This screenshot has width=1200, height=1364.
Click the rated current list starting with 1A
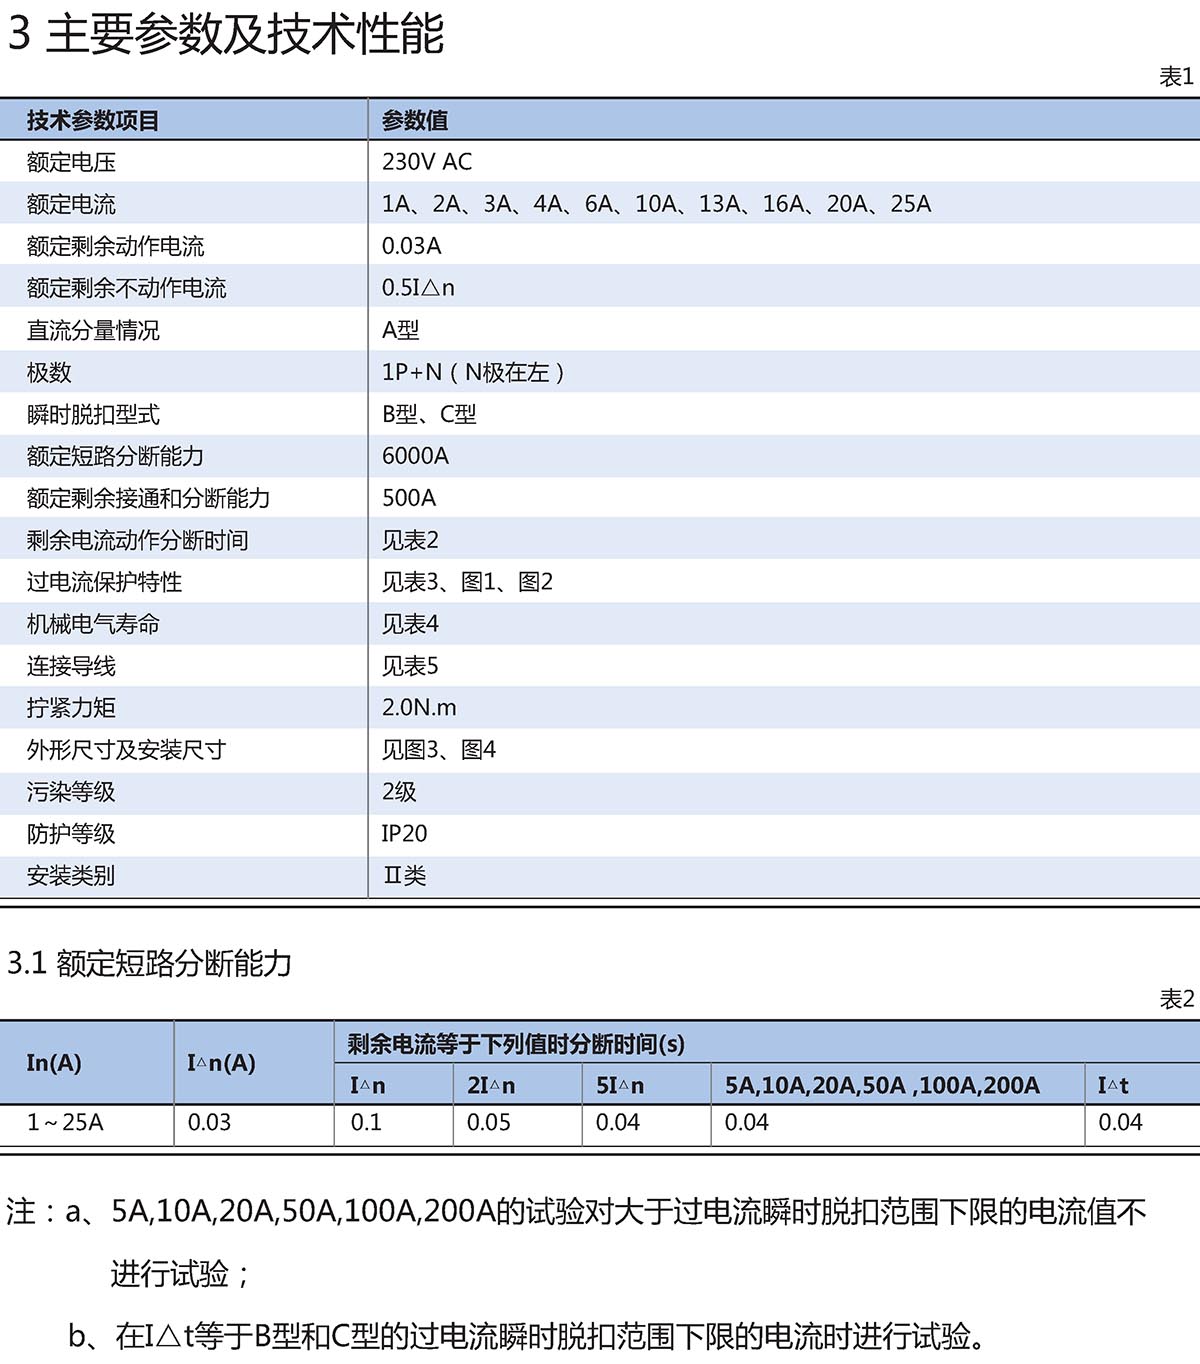pyautogui.click(x=656, y=204)
